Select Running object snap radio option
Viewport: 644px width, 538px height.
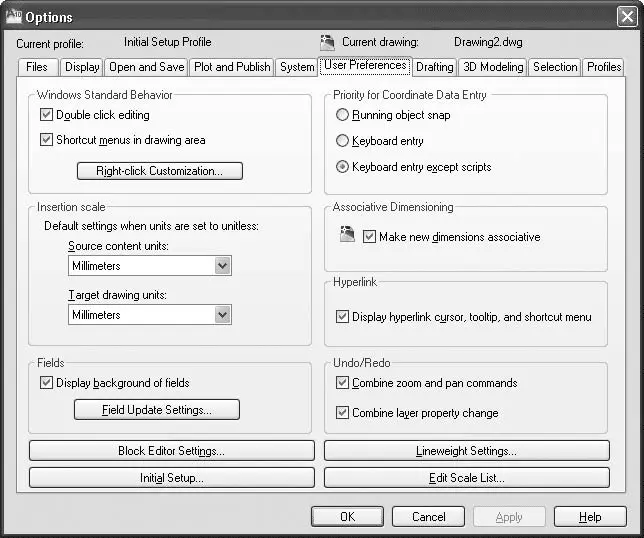click(x=343, y=115)
